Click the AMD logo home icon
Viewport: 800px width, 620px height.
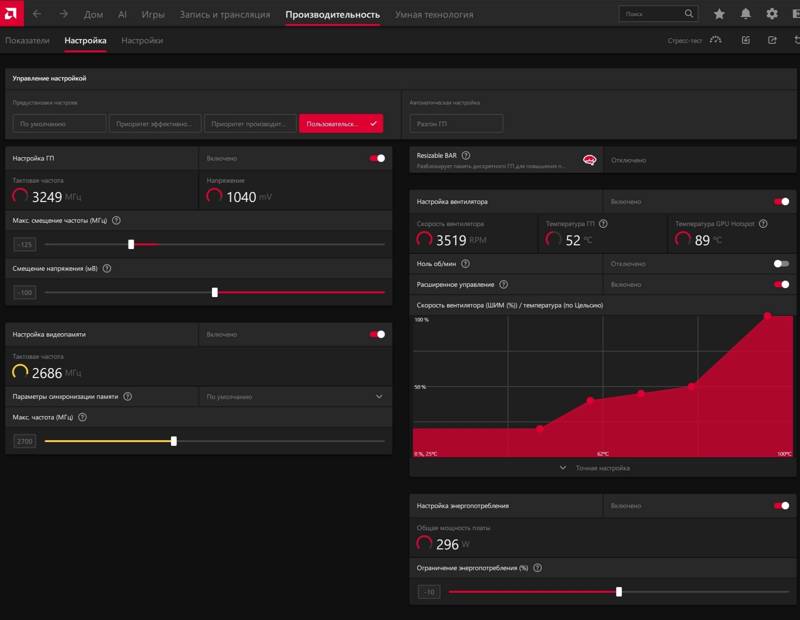click(x=11, y=13)
